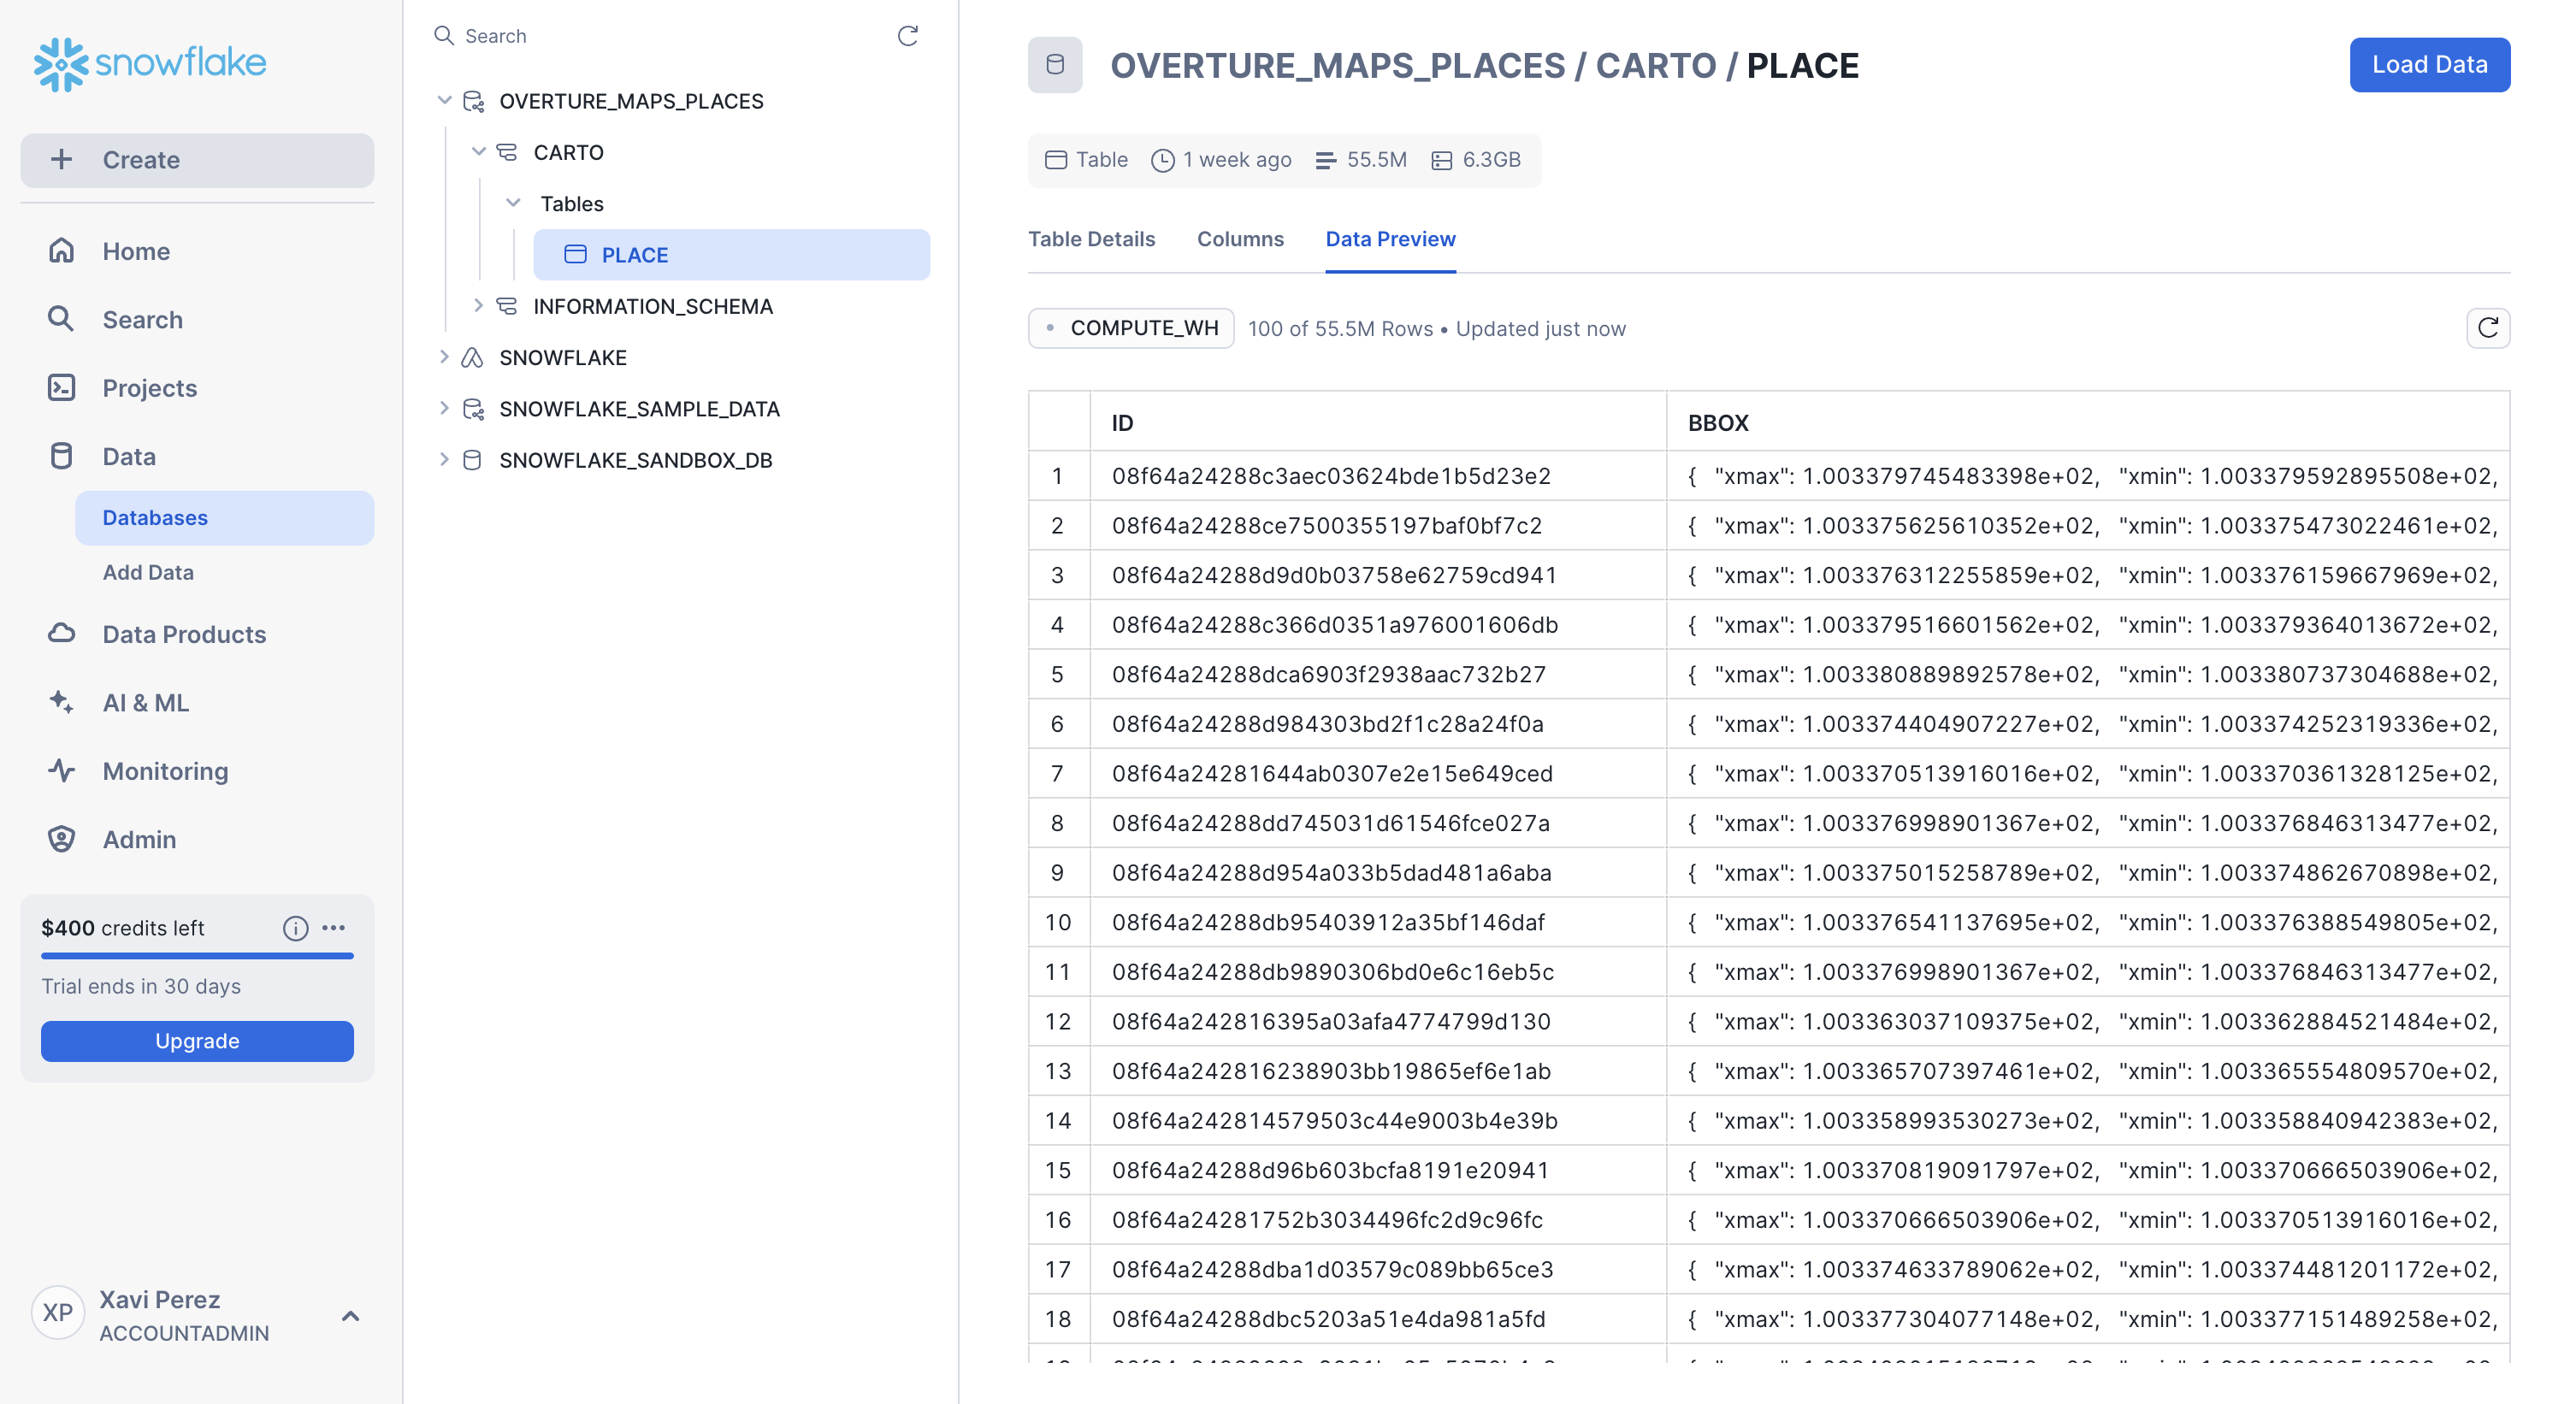Click the Create button
Image resolution: width=2576 pixels, height=1404 pixels.
click(x=197, y=160)
